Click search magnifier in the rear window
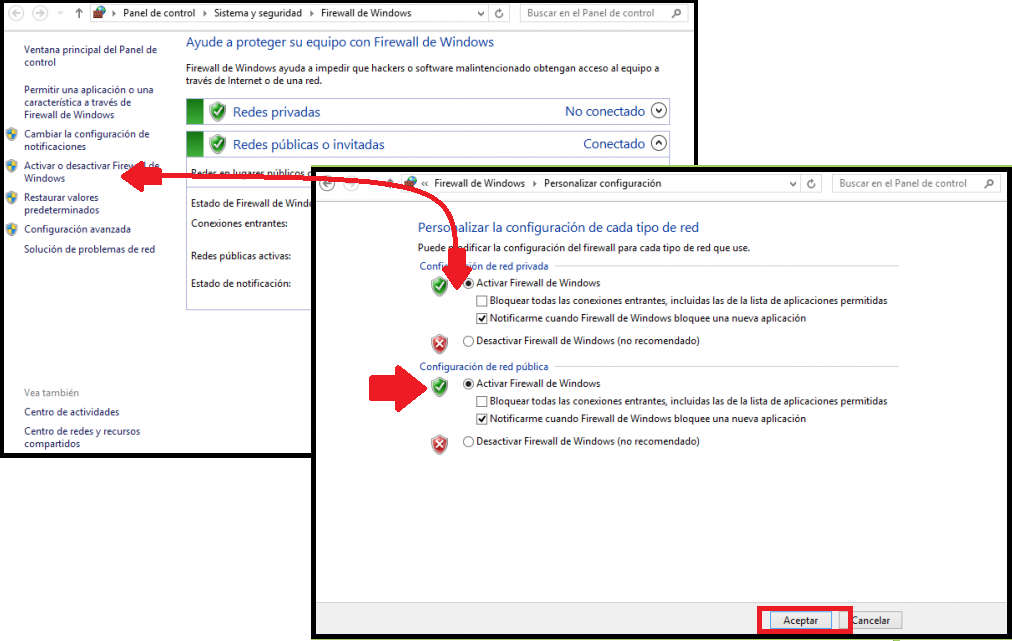 pyautogui.click(x=676, y=13)
